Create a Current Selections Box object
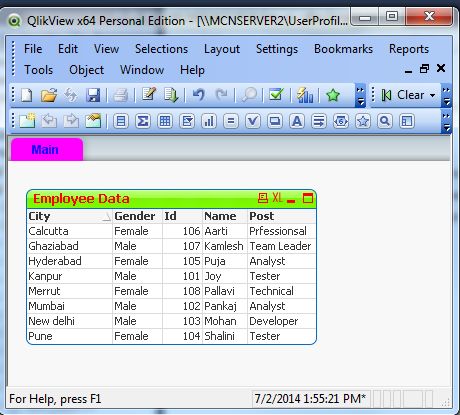460x415 pixels. click(253, 121)
